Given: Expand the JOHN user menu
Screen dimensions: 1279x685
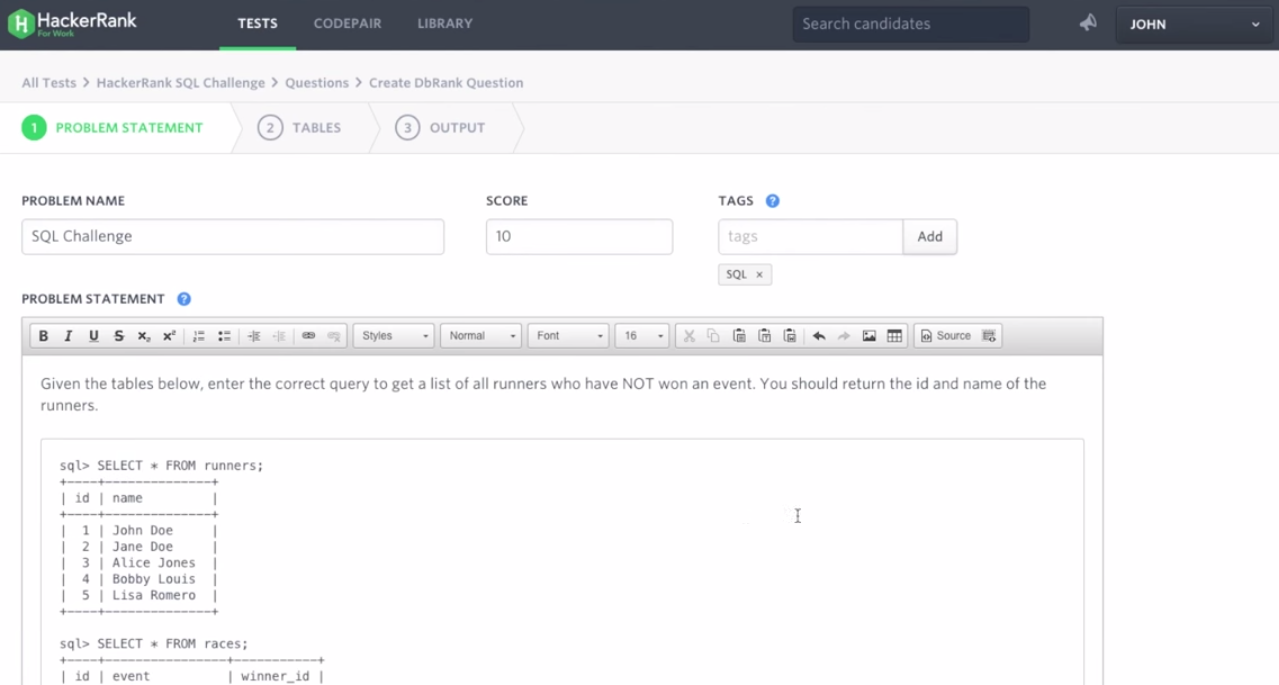Looking at the screenshot, I should [x=1195, y=24].
